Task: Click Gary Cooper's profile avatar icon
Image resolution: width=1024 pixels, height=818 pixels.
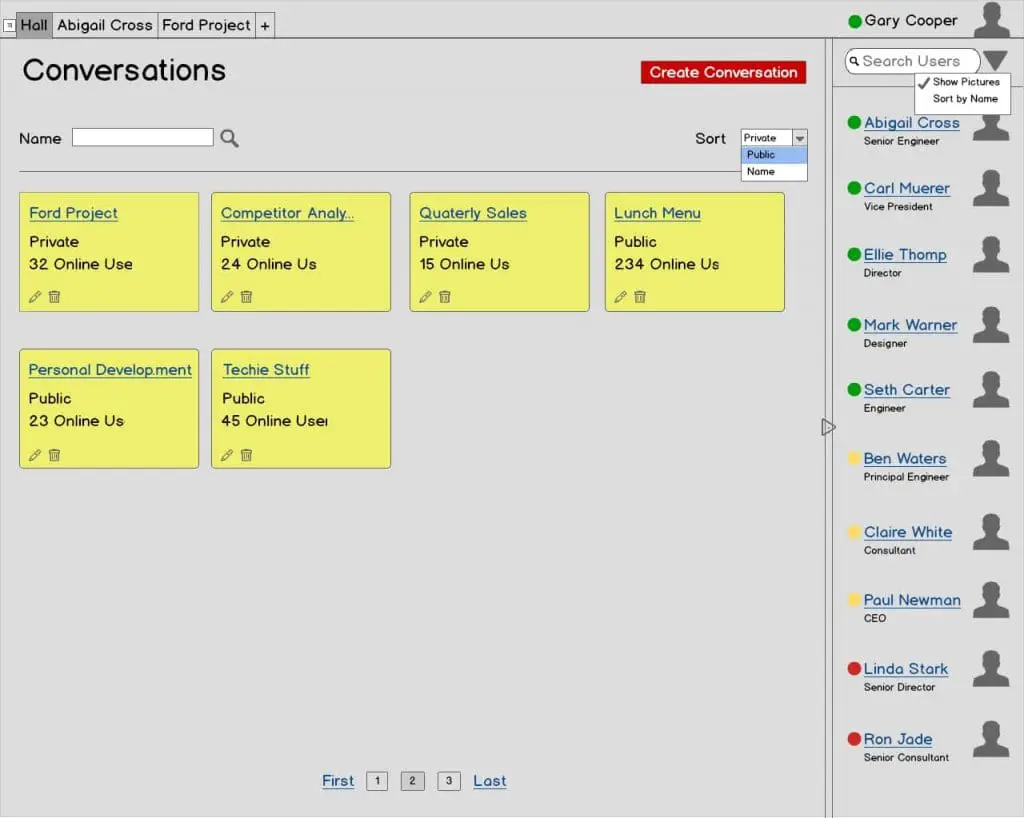Action: (992, 20)
